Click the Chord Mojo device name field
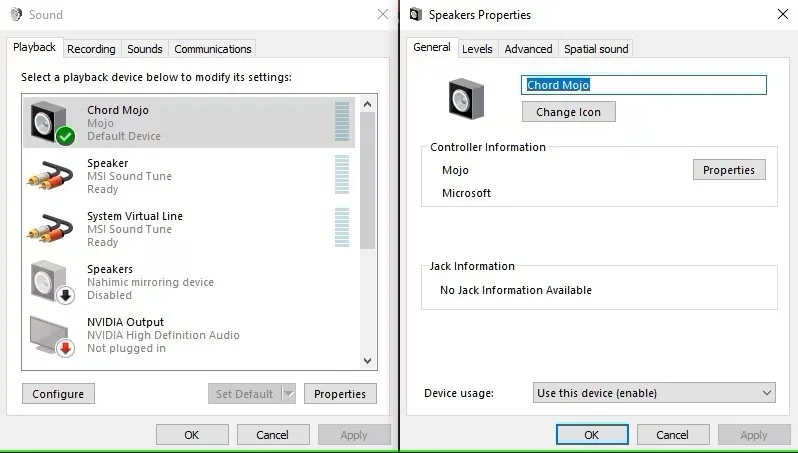The width and height of the screenshot is (798, 453). click(644, 85)
